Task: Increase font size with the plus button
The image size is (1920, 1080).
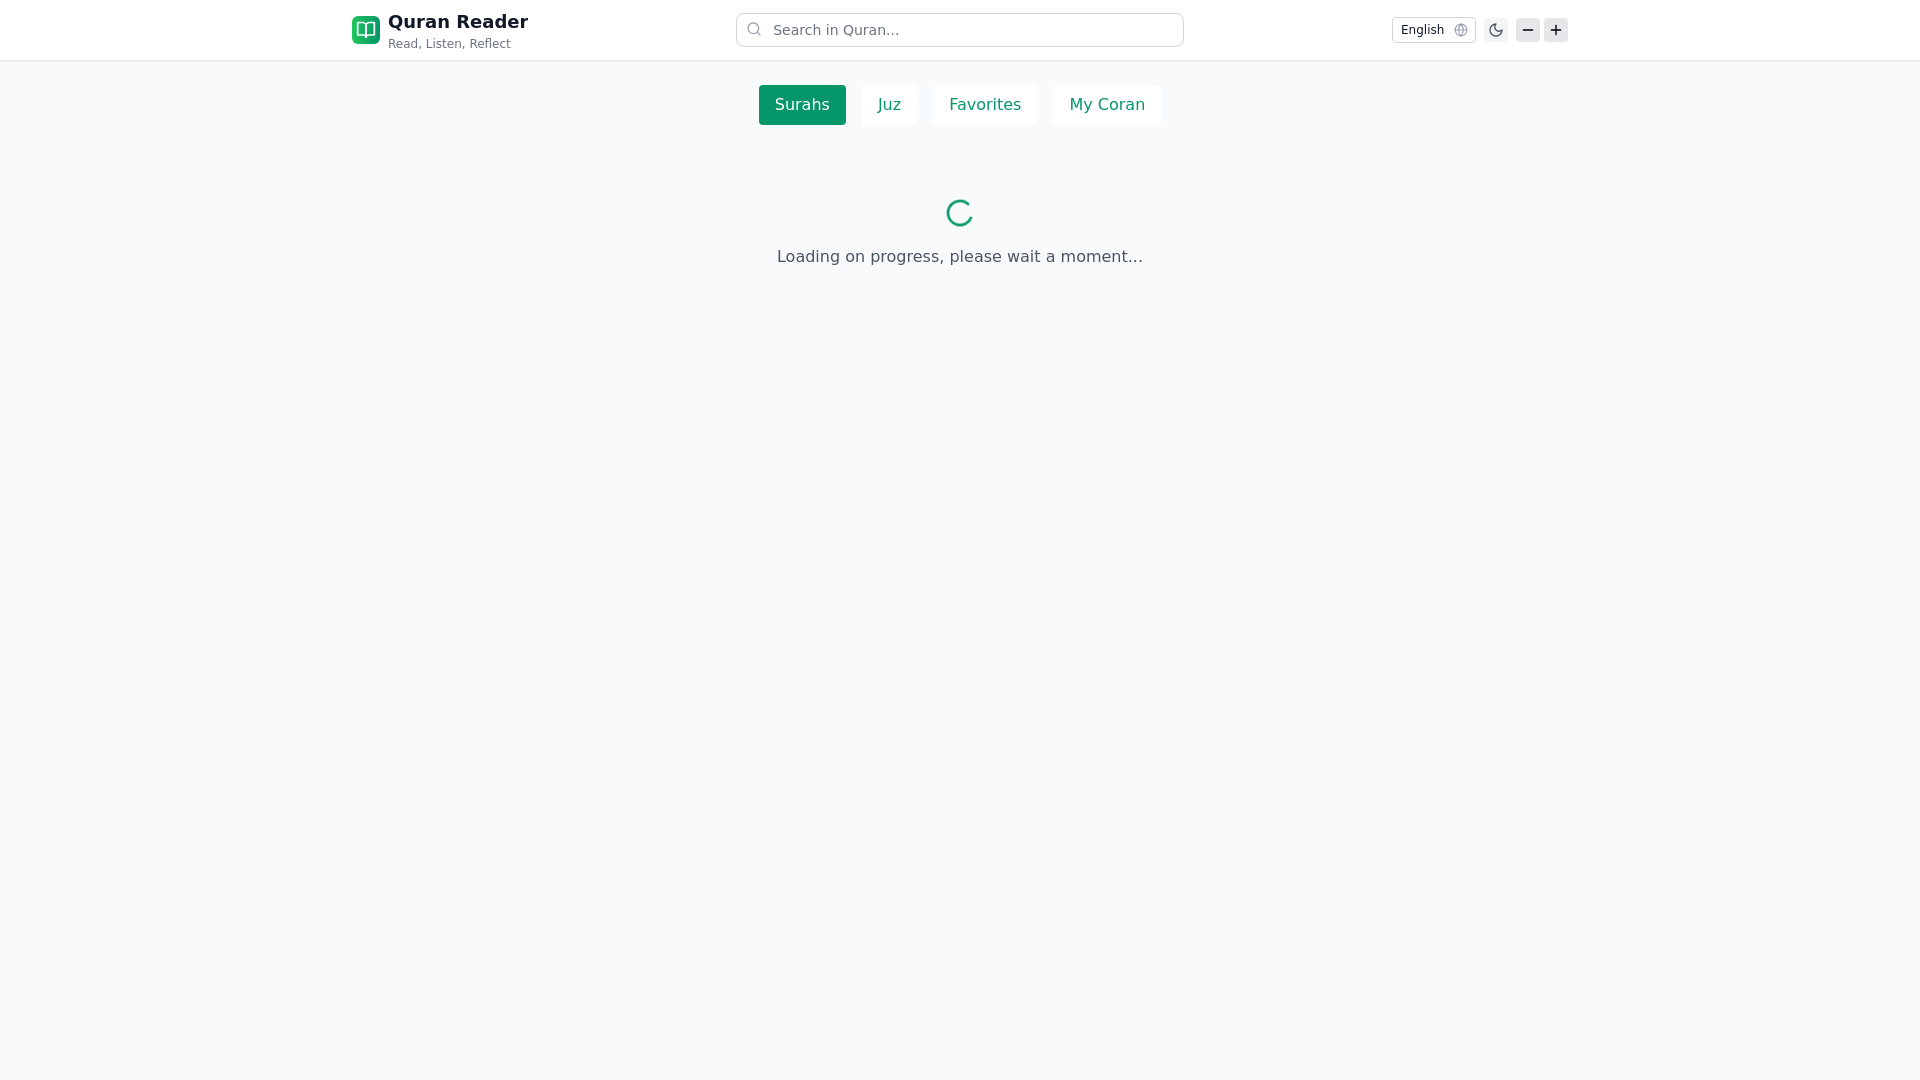Action: point(1556,30)
